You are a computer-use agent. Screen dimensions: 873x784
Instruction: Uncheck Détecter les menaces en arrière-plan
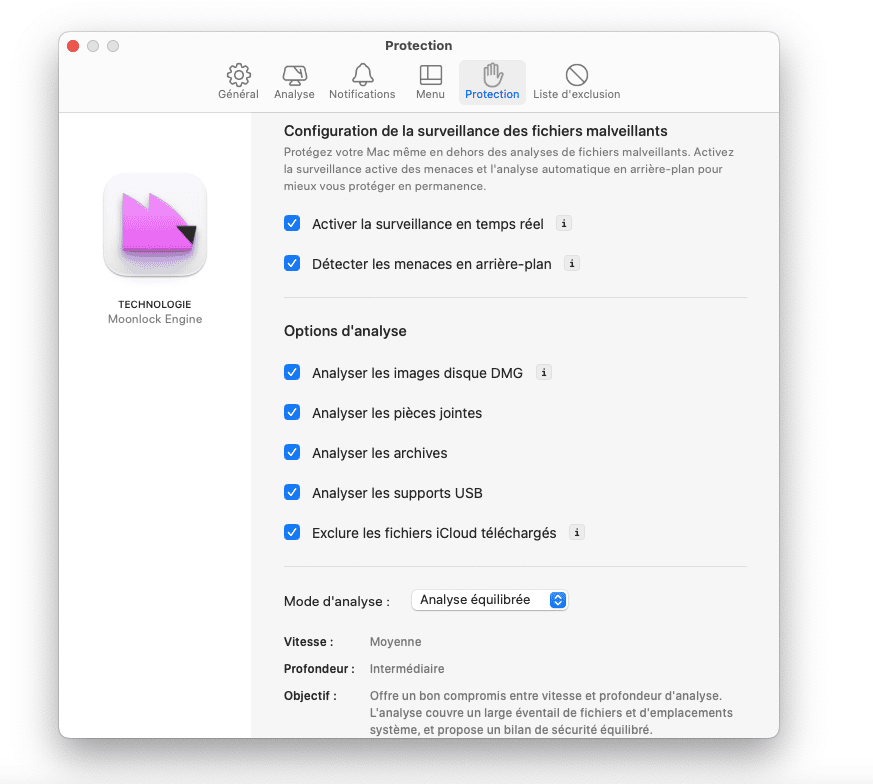pos(292,263)
